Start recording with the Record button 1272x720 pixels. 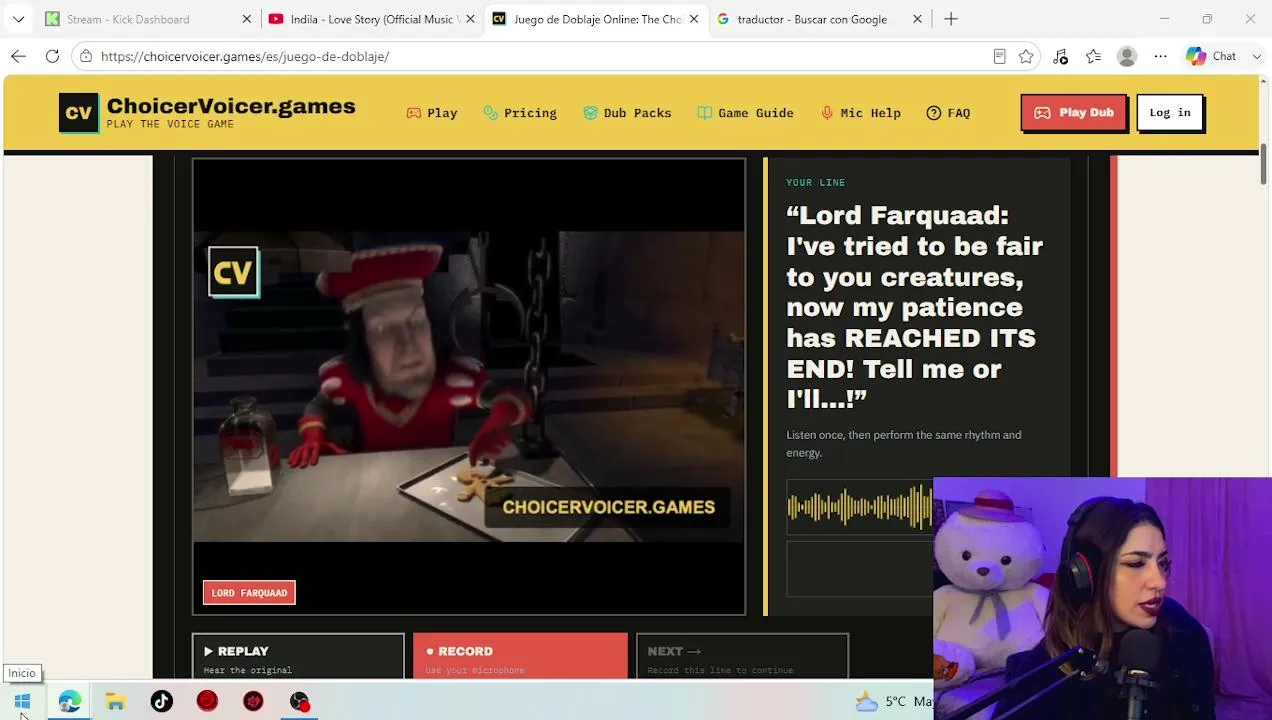tap(520, 657)
